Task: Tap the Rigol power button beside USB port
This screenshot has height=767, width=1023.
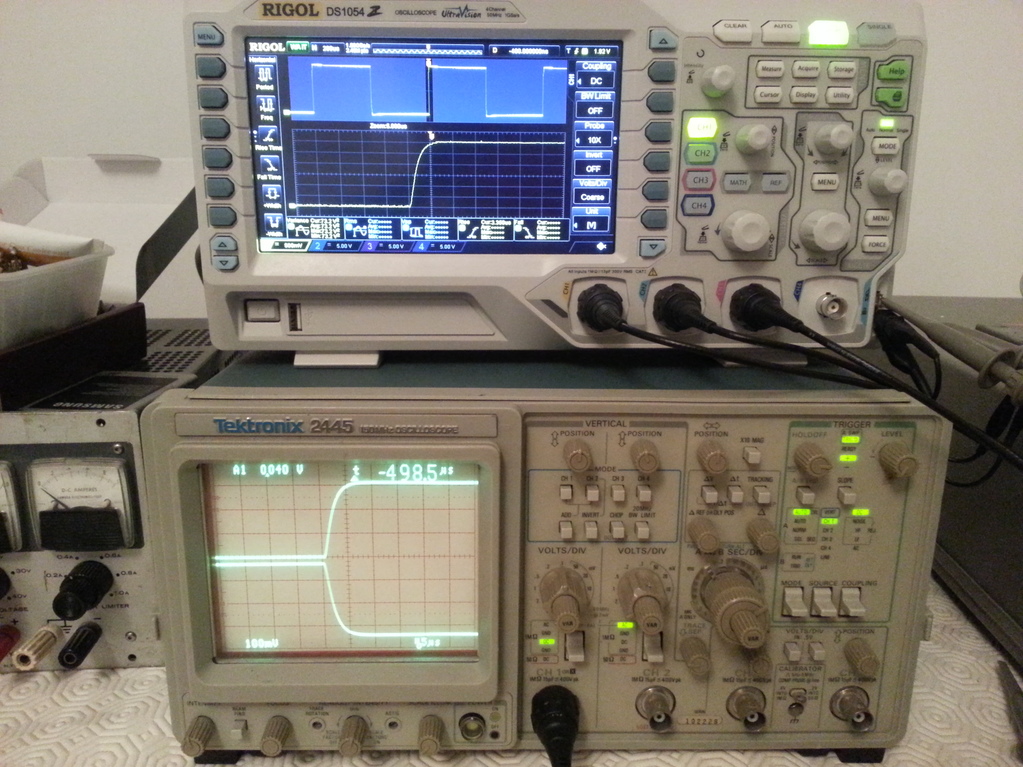Action: point(262,310)
